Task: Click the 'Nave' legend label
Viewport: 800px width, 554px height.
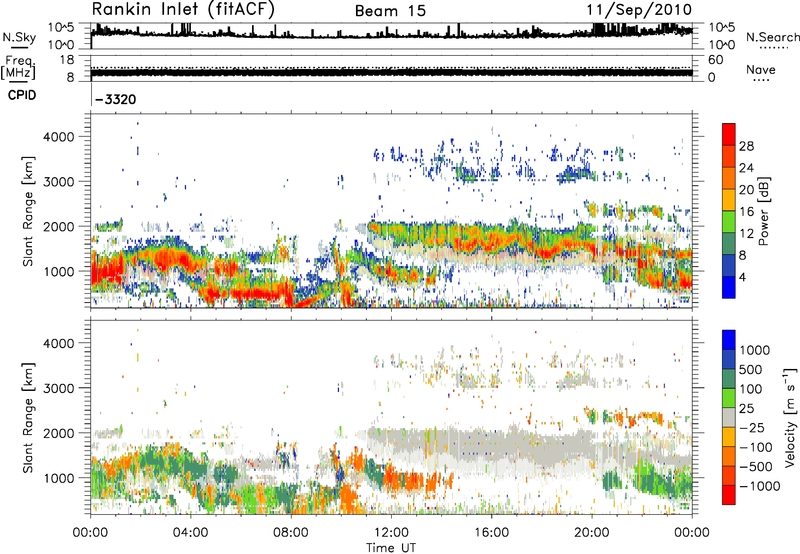Action: (761, 69)
